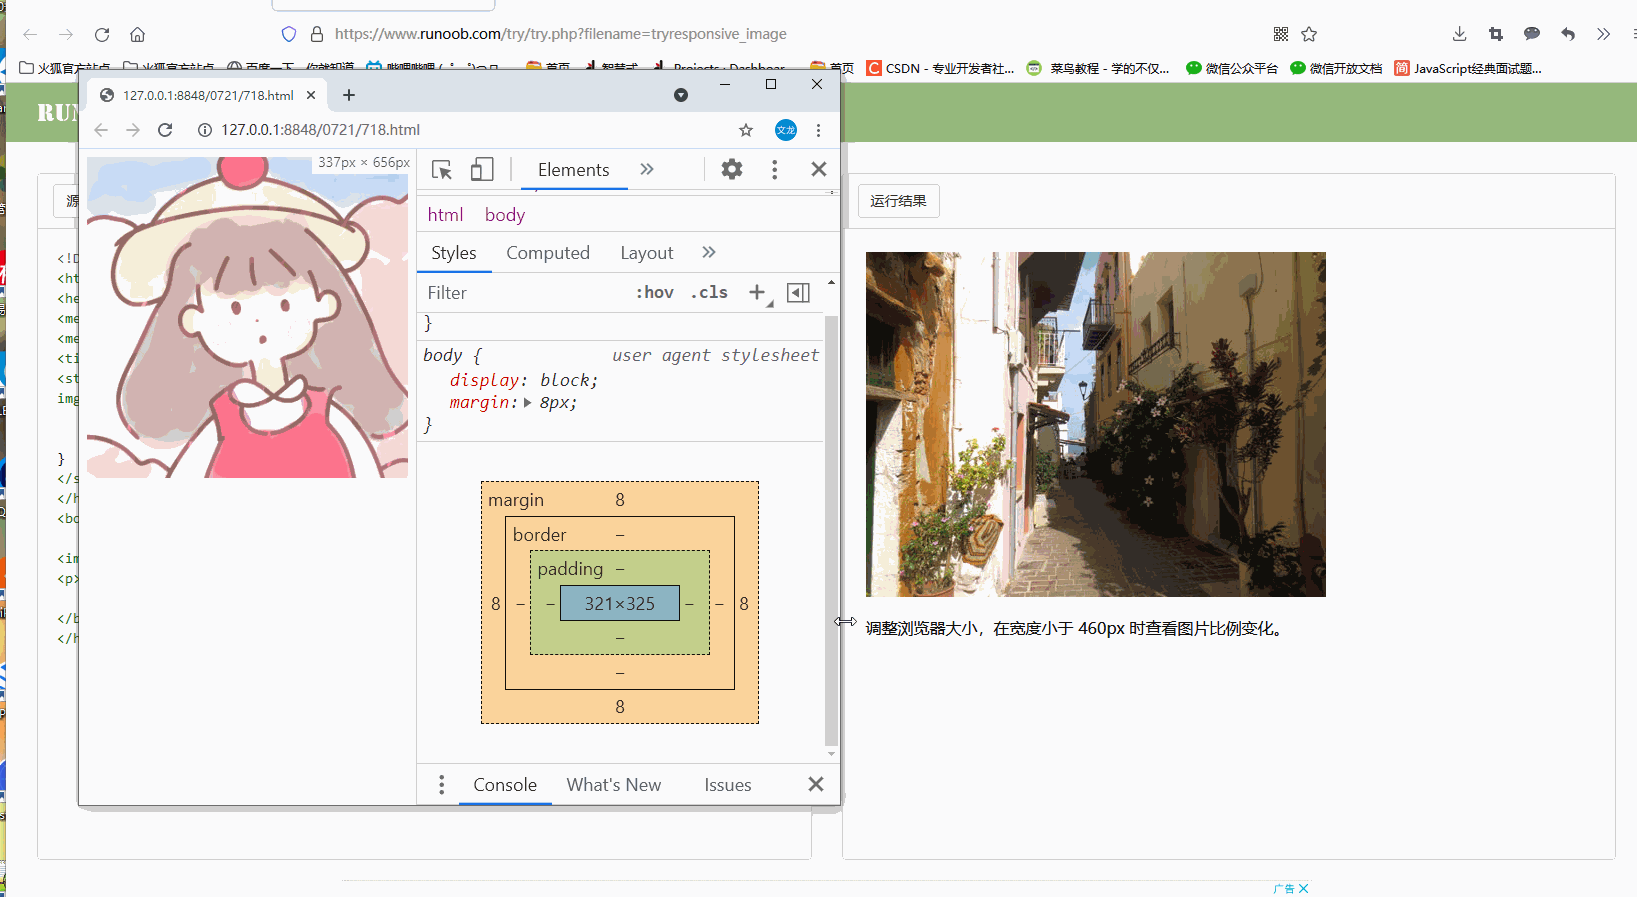Expand the margin shorthand triangle

tap(528, 403)
